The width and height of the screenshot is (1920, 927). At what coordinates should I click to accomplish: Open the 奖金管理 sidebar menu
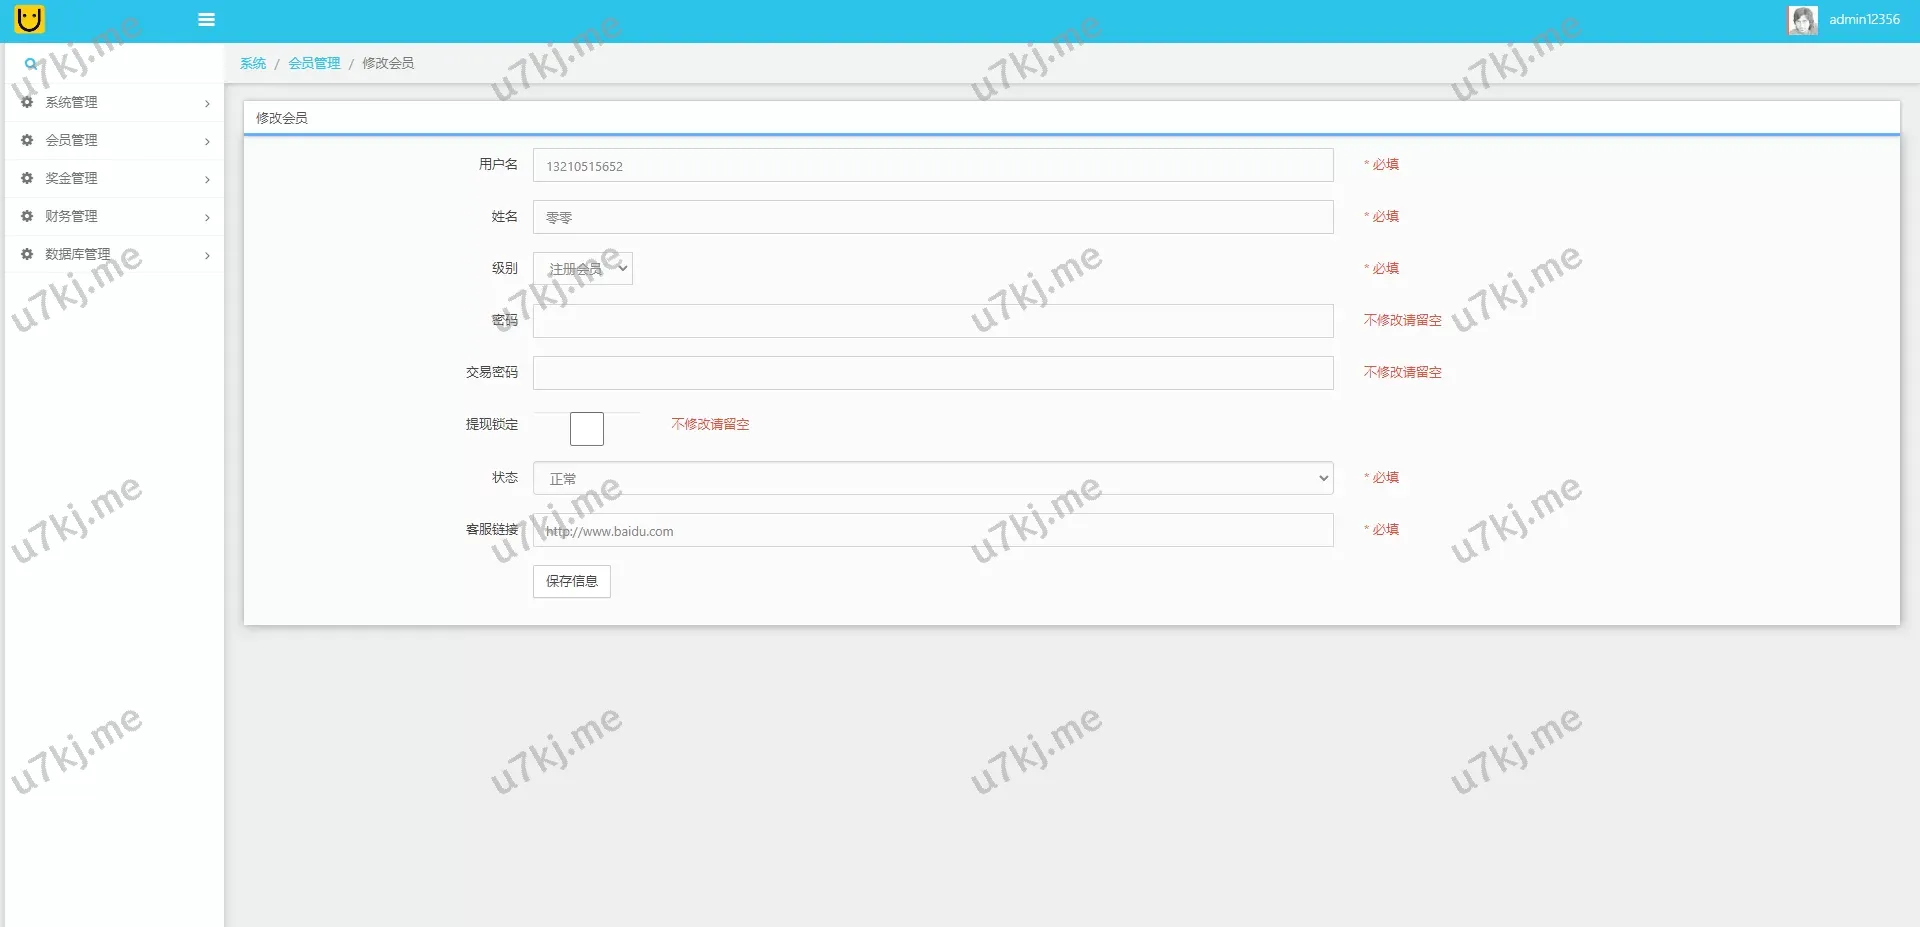coord(72,178)
